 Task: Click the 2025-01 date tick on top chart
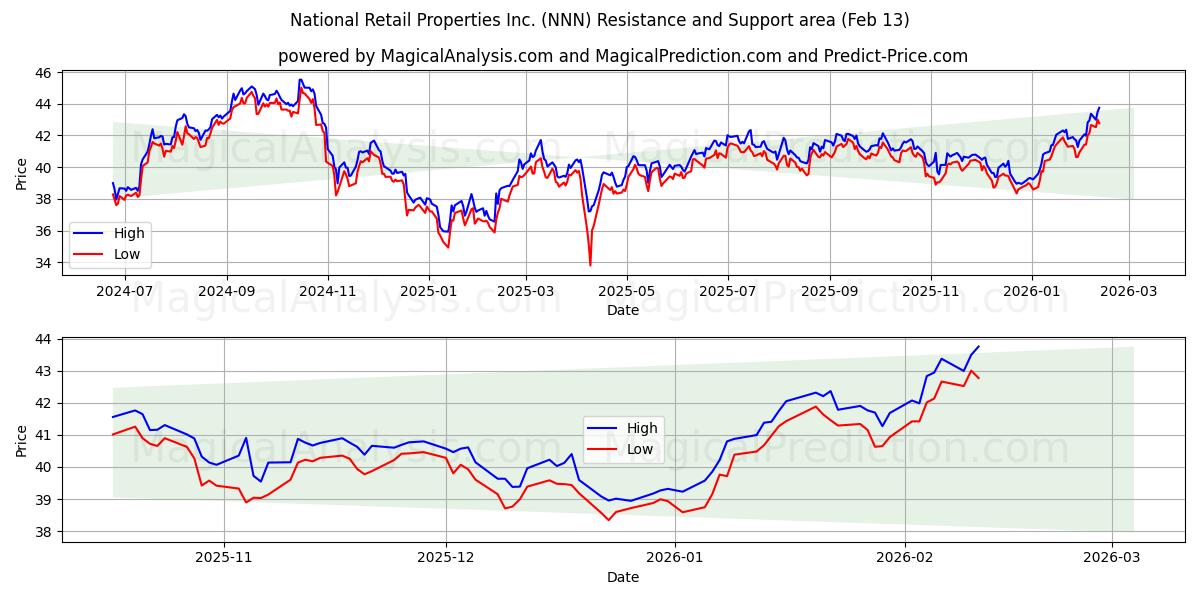tap(429, 291)
